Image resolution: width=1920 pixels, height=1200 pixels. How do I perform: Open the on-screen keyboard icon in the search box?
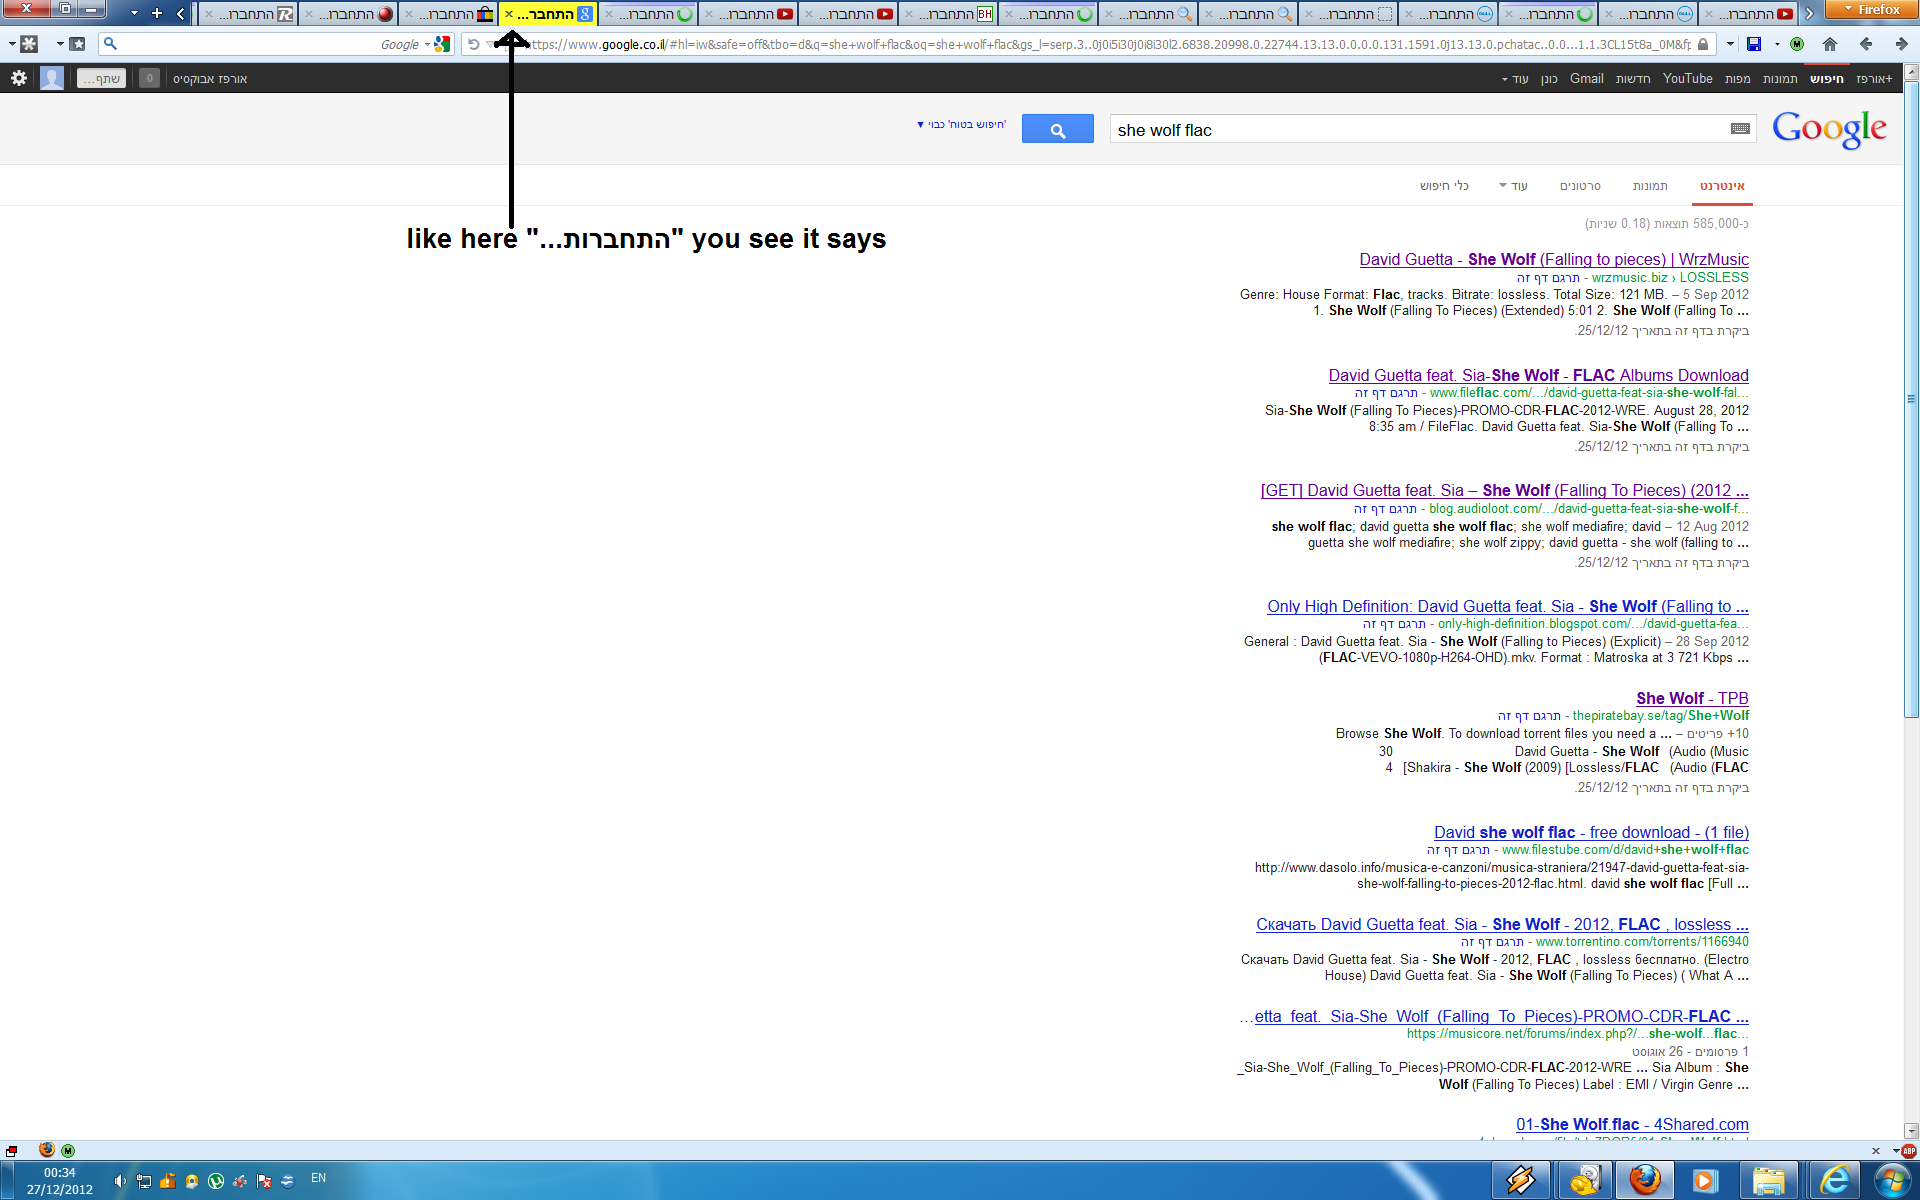[x=1740, y=129]
